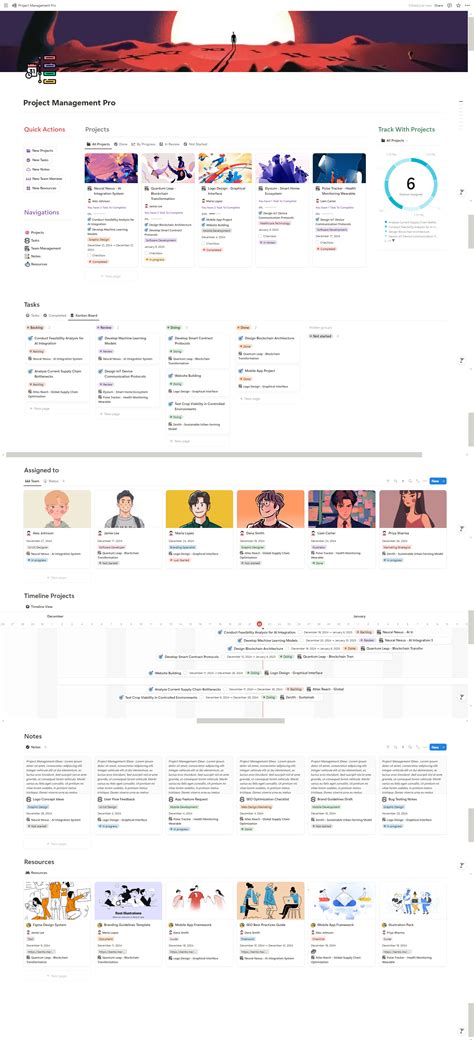Open Liam Carter team member portrait
The image size is (474, 1043).
tap(342, 509)
